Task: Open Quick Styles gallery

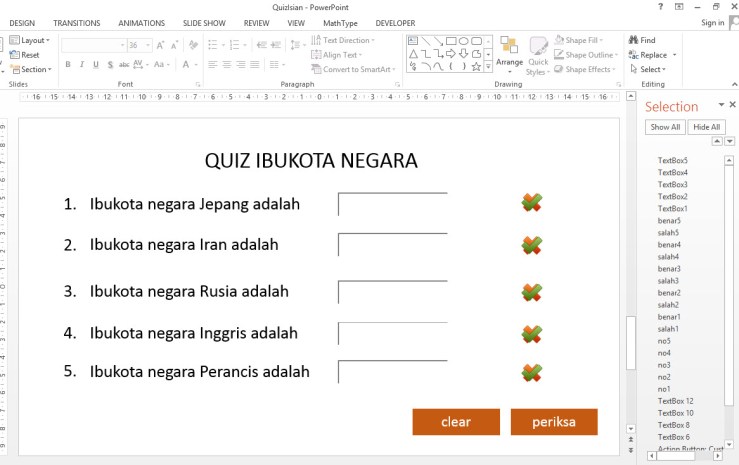Action: pos(538,54)
